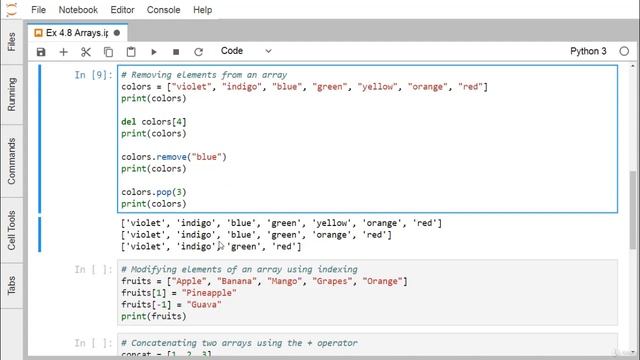The image size is (640, 360).
Task: Open the Running sidebar panel
Action: point(11,94)
